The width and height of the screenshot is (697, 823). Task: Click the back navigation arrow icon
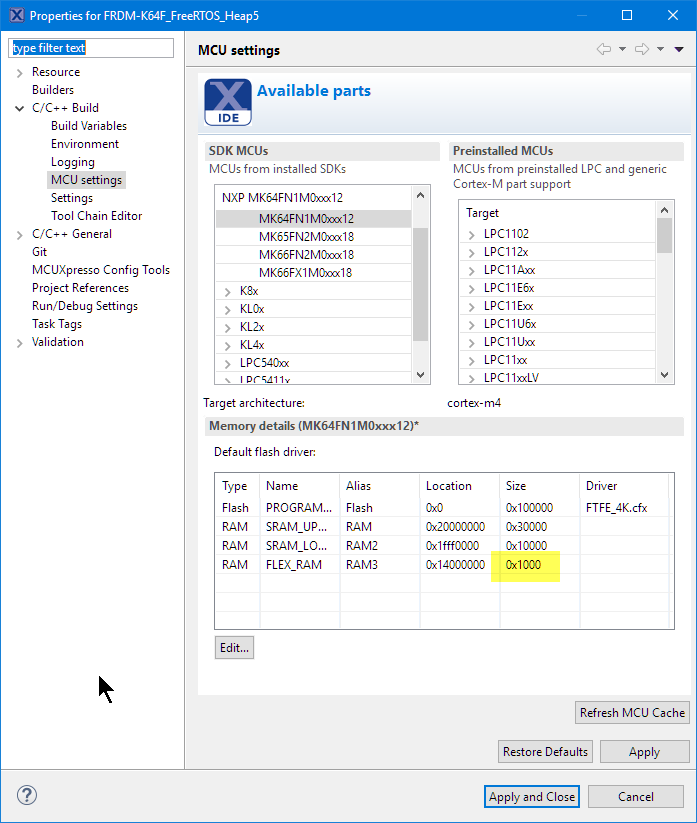[x=604, y=49]
